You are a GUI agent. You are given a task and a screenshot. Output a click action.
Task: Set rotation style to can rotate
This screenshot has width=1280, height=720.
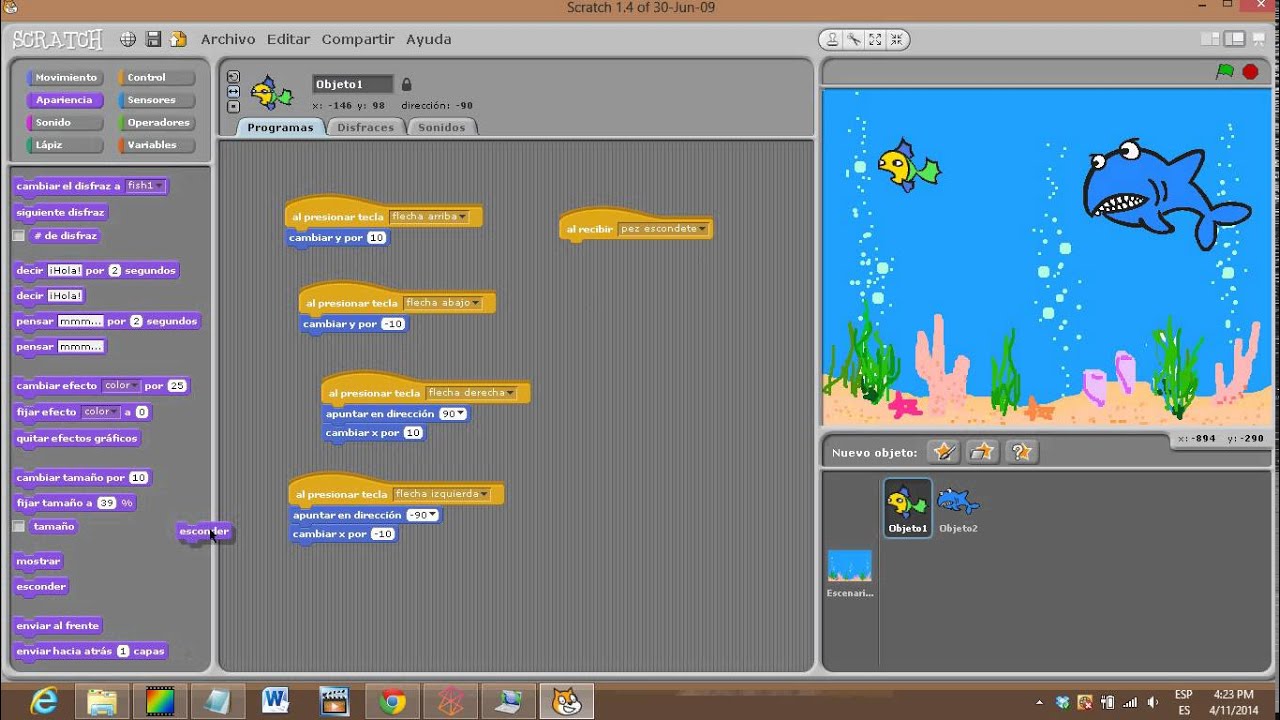[233, 76]
